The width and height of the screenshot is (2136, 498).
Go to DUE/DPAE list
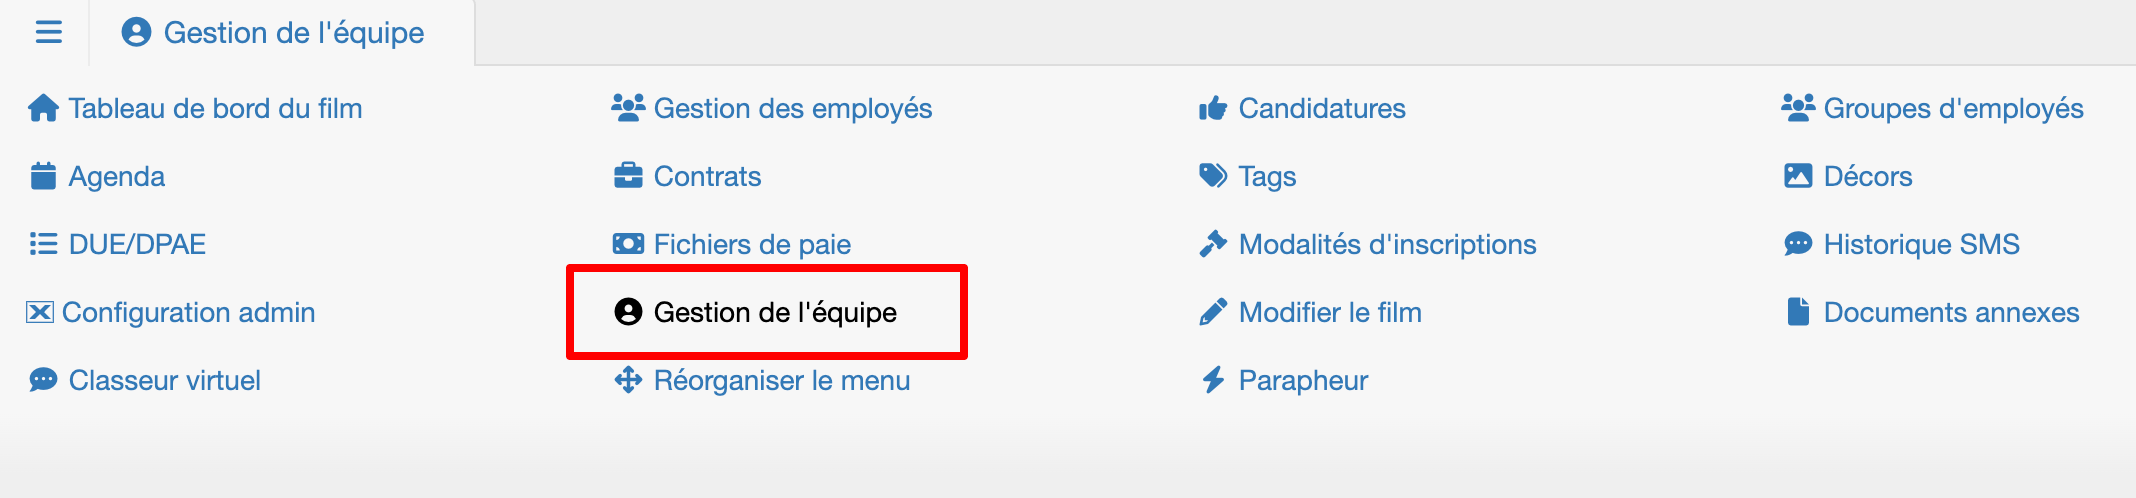click(x=118, y=244)
